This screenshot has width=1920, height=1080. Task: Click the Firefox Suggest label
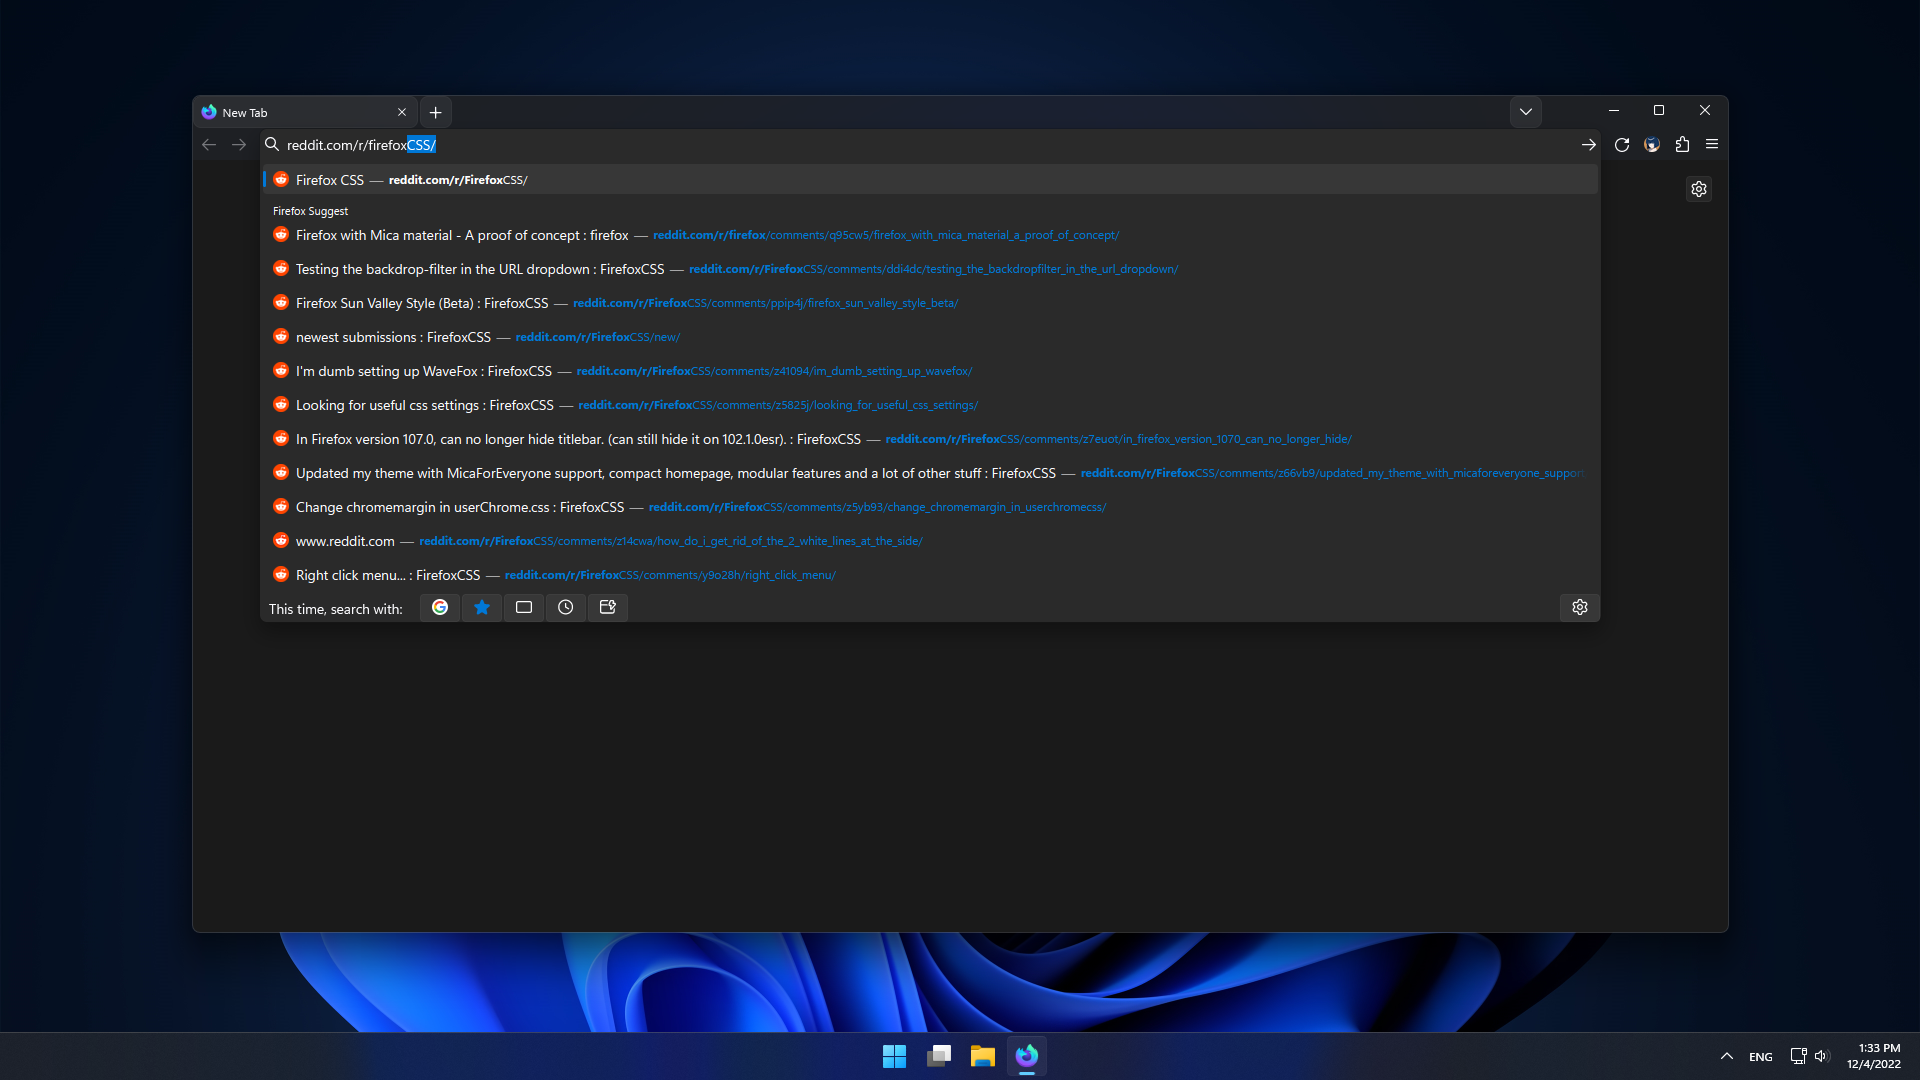coord(310,211)
